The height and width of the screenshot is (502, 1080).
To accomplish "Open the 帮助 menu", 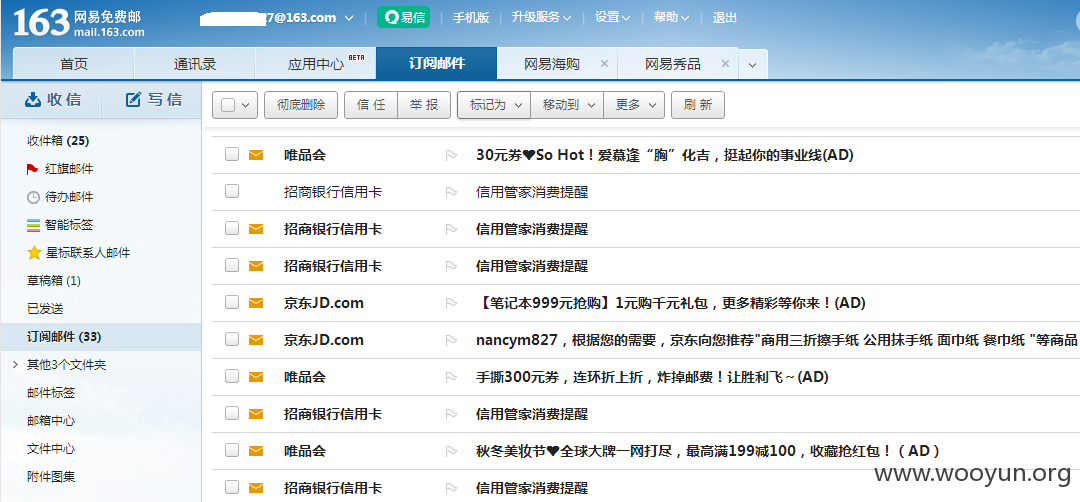I will pos(671,18).
